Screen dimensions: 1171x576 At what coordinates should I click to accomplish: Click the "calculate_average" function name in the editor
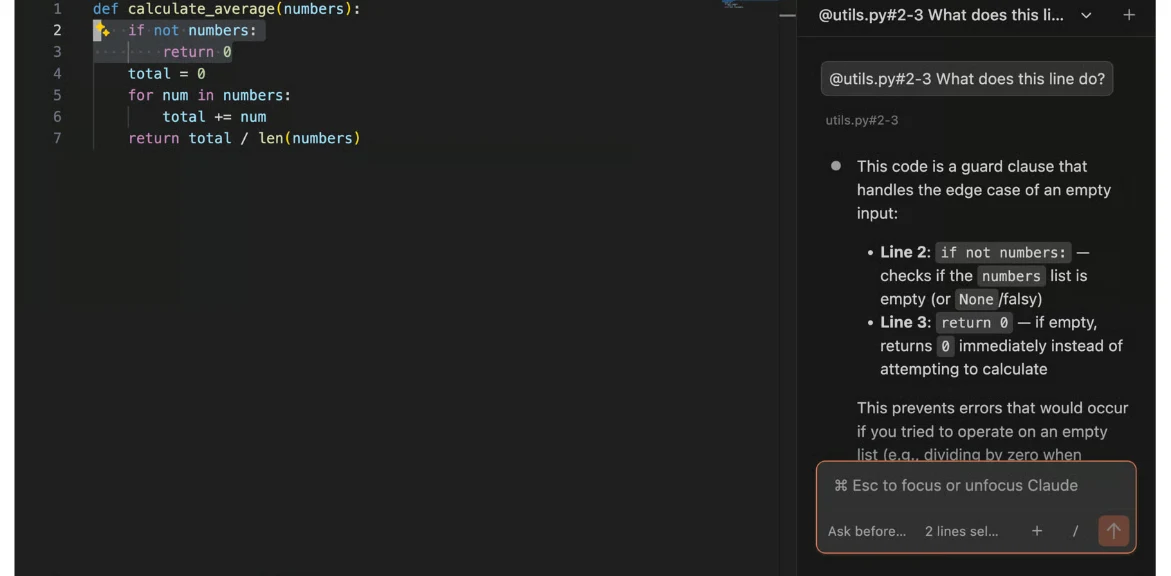pyautogui.click(x=202, y=10)
